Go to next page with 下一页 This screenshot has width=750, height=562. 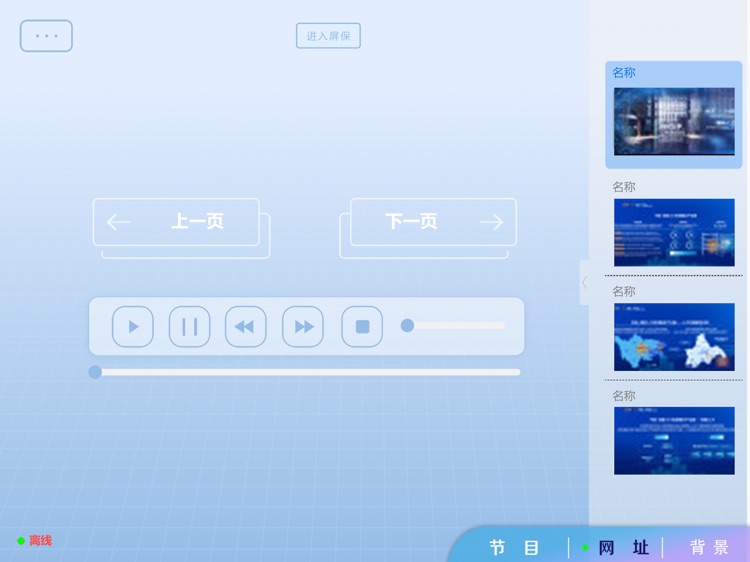433,222
